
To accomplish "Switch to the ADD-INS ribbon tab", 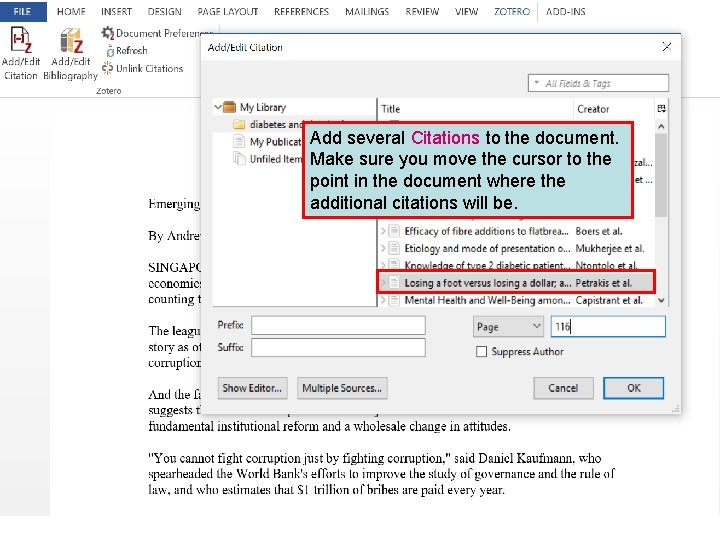I will coord(565,11).
